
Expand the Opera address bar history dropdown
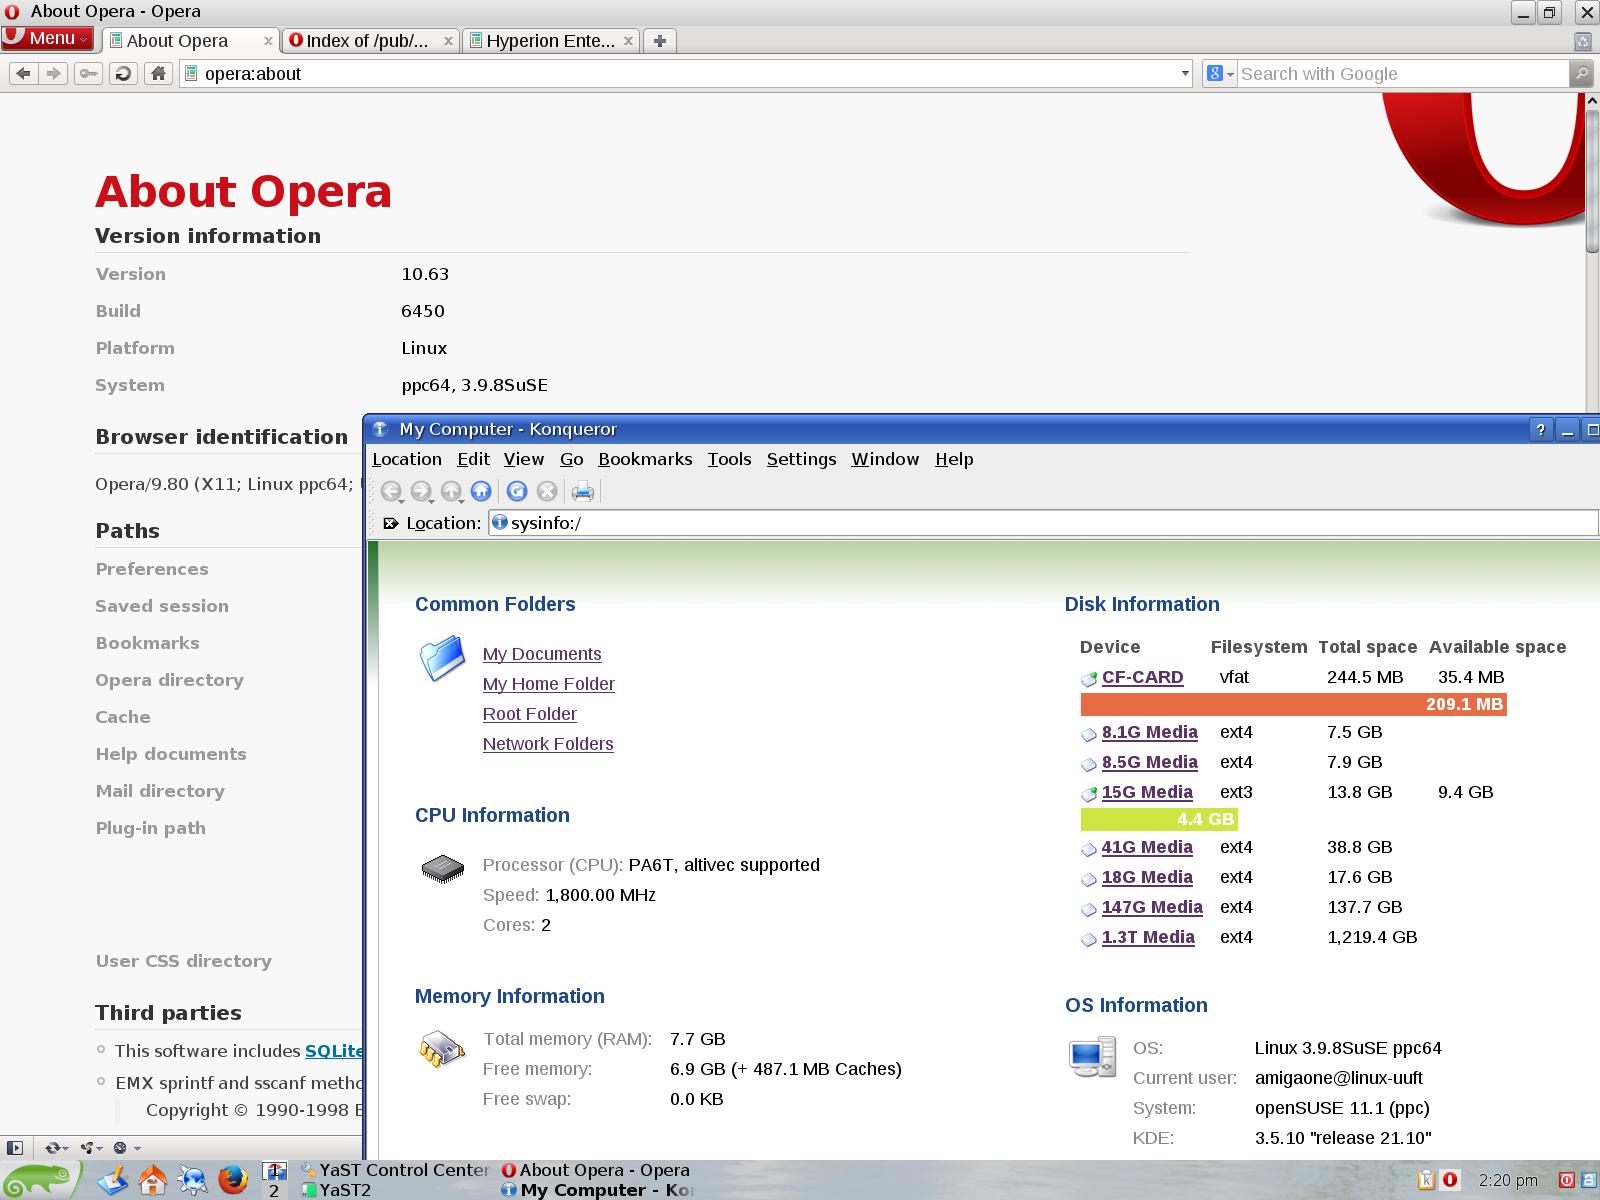pos(1184,73)
